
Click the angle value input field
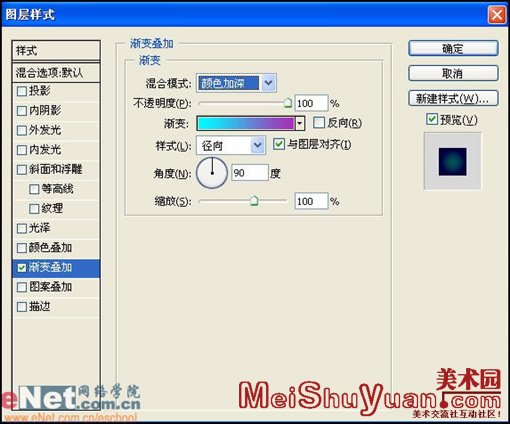coord(250,173)
